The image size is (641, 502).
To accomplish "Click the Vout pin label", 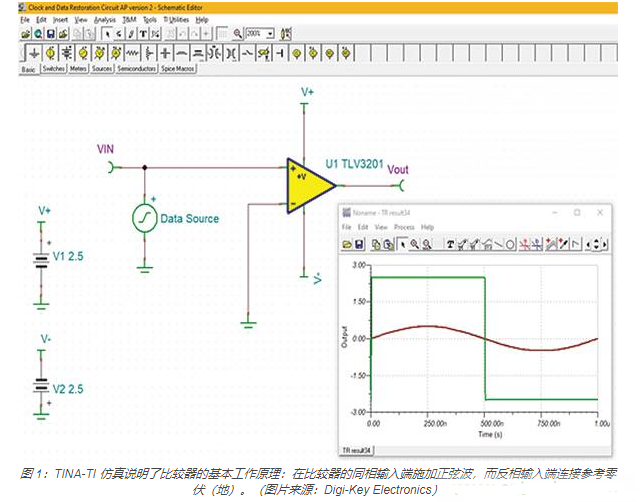I will (398, 170).
